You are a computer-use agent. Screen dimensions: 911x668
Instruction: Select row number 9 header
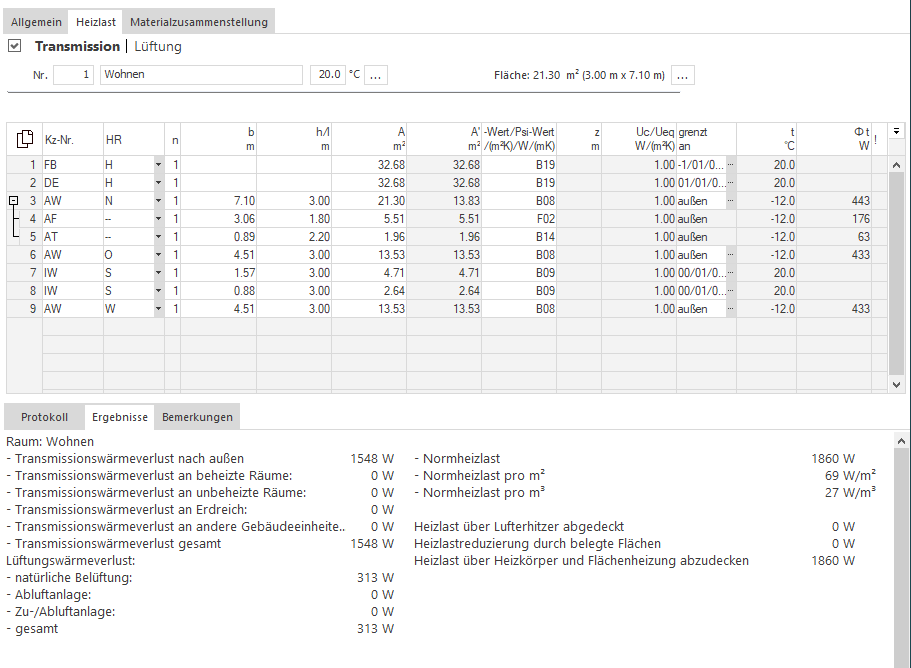click(25, 309)
